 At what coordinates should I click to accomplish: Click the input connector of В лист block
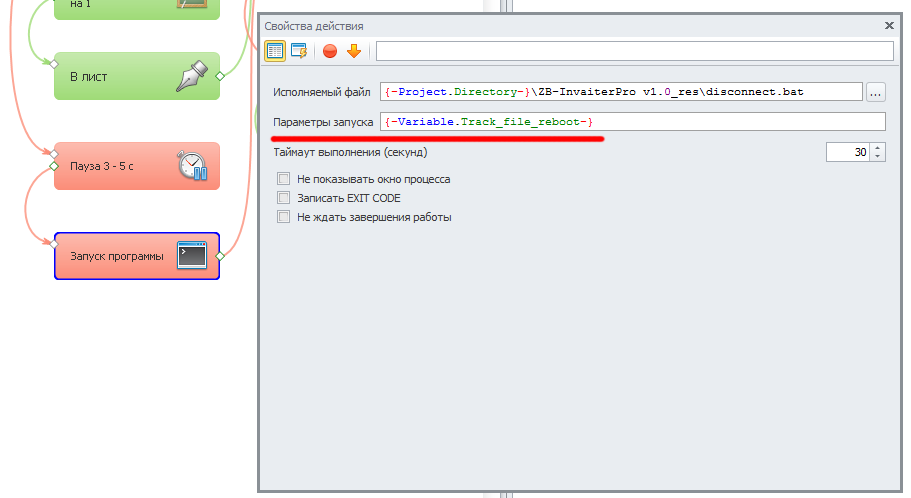(54, 64)
